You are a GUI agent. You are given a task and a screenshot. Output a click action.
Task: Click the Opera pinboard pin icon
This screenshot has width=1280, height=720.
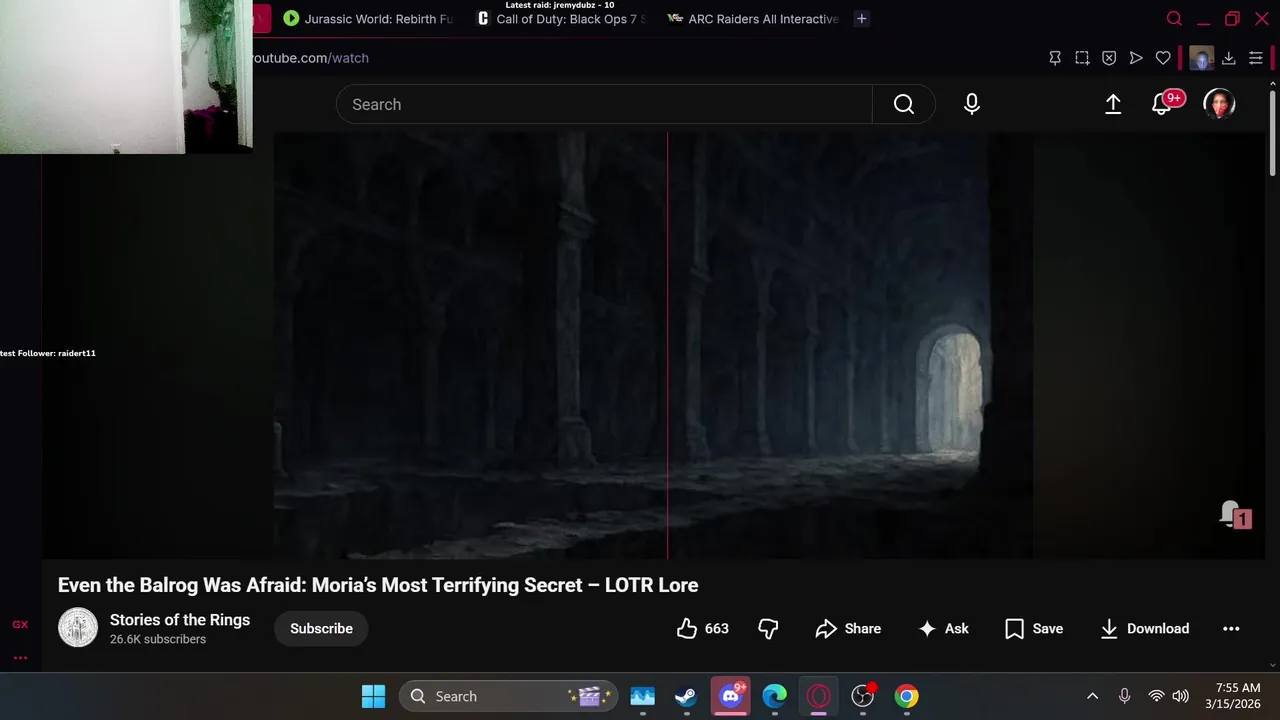(x=1055, y=58)
